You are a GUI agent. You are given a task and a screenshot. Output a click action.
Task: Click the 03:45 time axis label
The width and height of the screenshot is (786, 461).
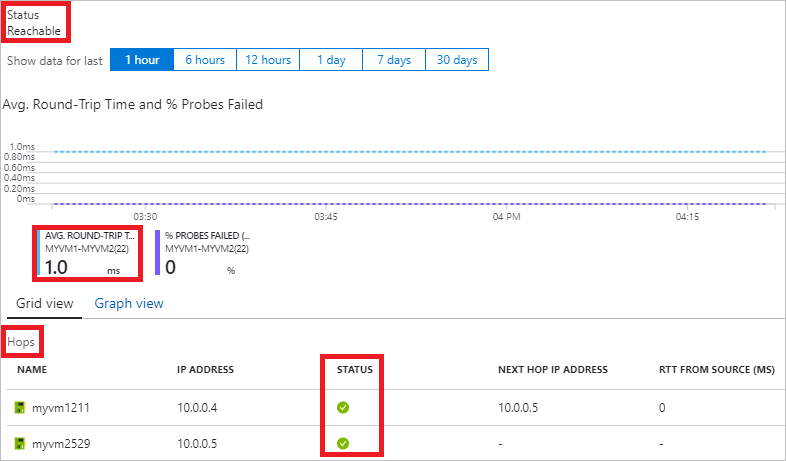[326, 217]
